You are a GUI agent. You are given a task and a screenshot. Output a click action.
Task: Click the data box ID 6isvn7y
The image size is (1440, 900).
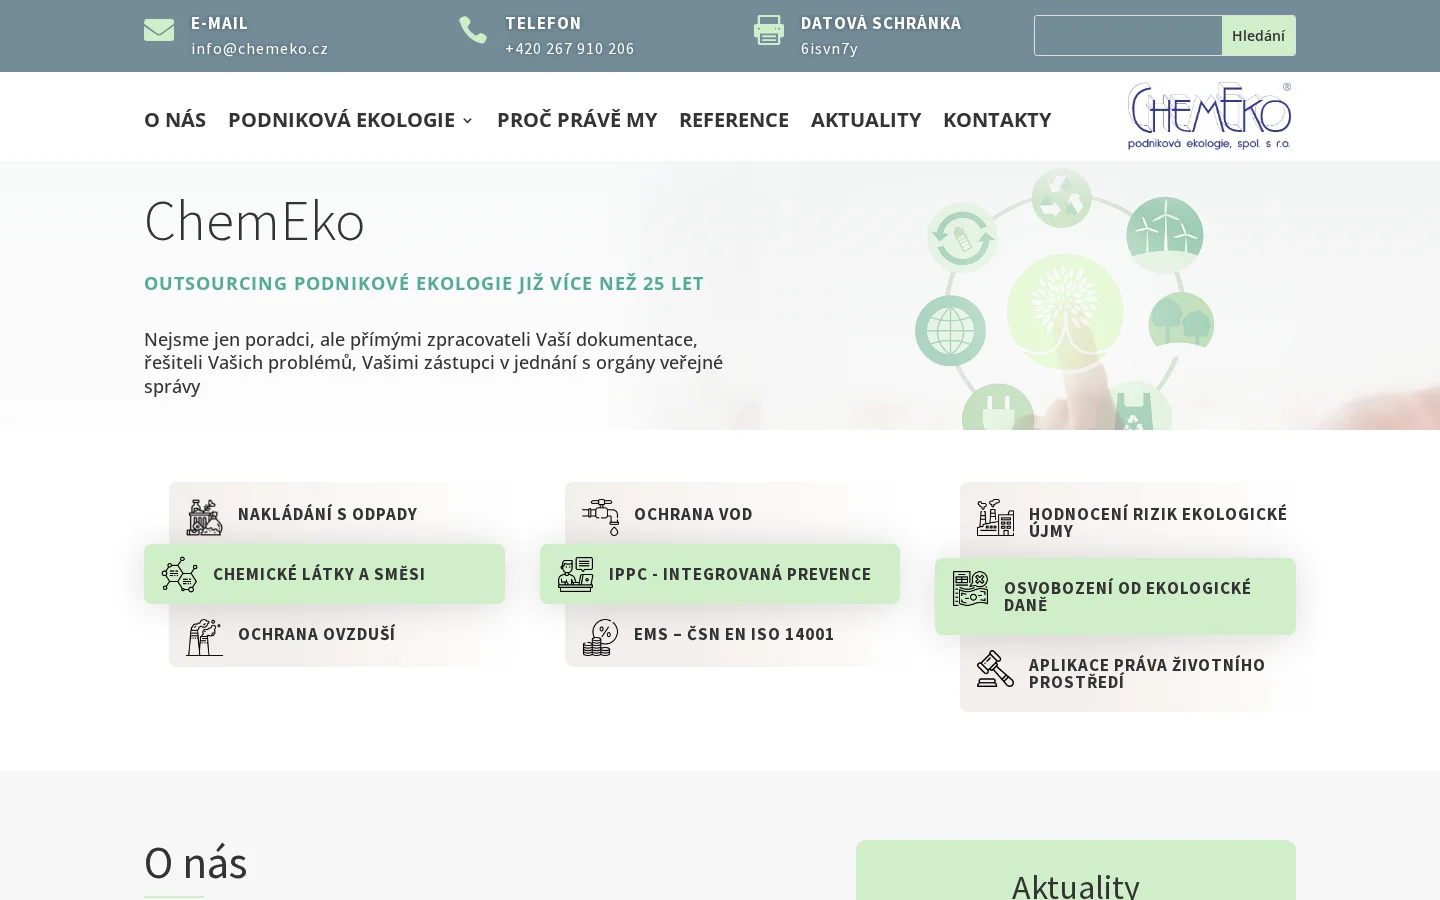(830, 49)
